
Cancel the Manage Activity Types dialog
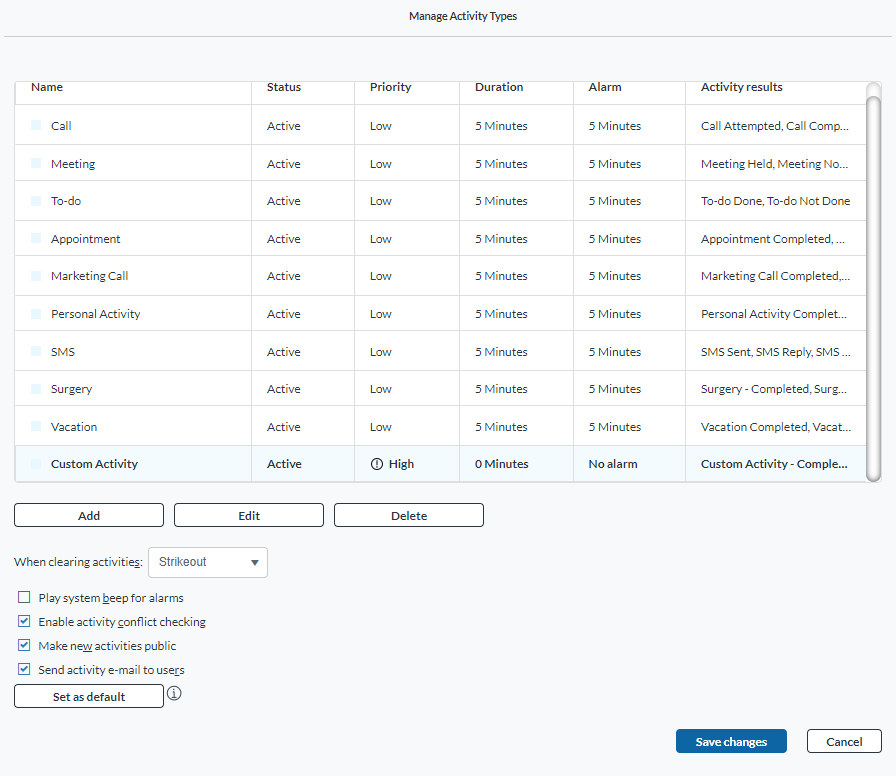(844, 742)
